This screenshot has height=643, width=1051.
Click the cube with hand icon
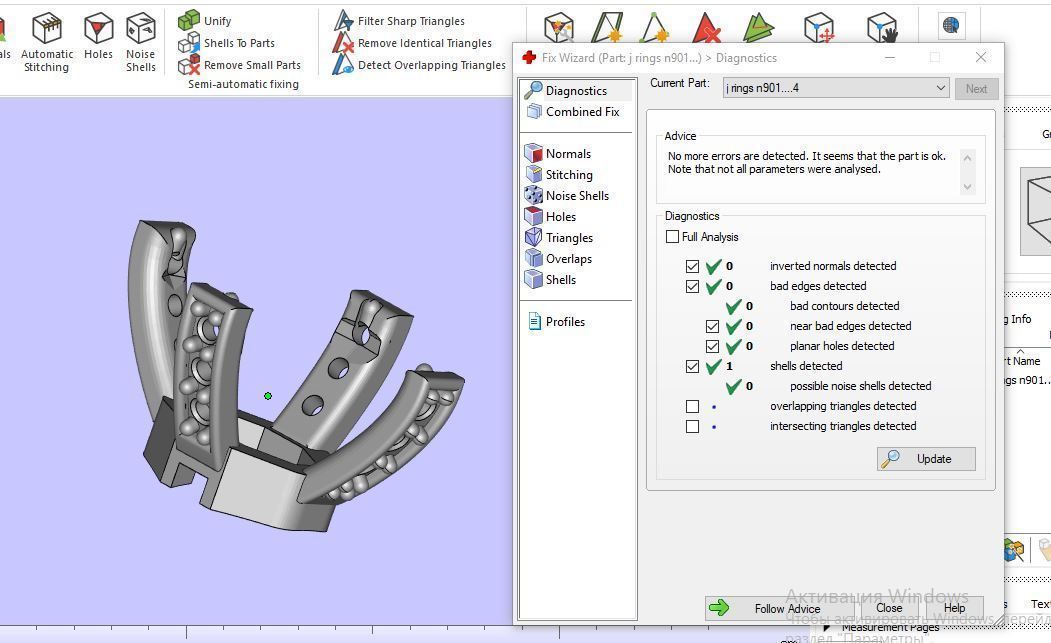[x=881, y=27]
